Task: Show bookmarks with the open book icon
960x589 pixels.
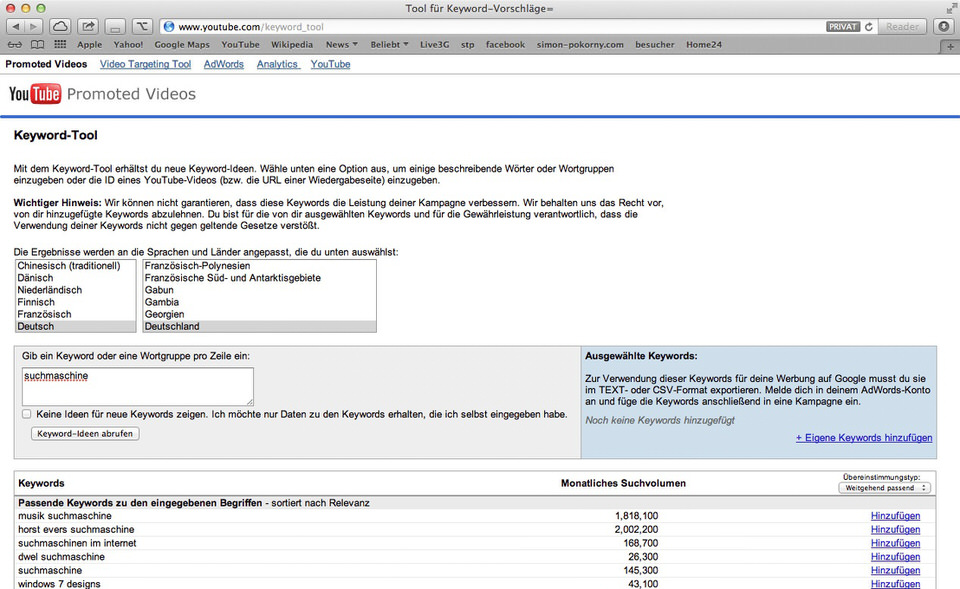Action: 37,45
